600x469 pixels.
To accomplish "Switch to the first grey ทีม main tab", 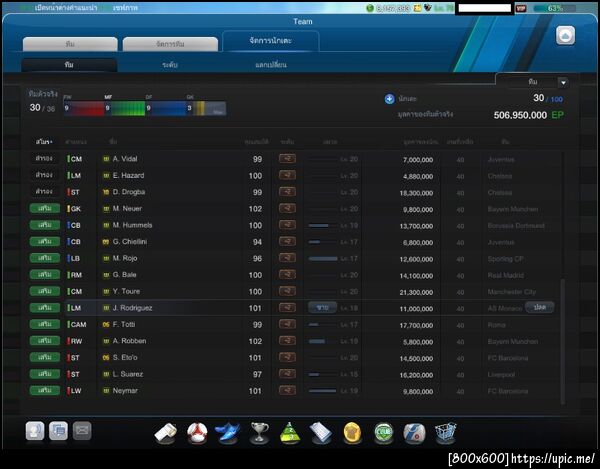I will (x=70, y=44).
